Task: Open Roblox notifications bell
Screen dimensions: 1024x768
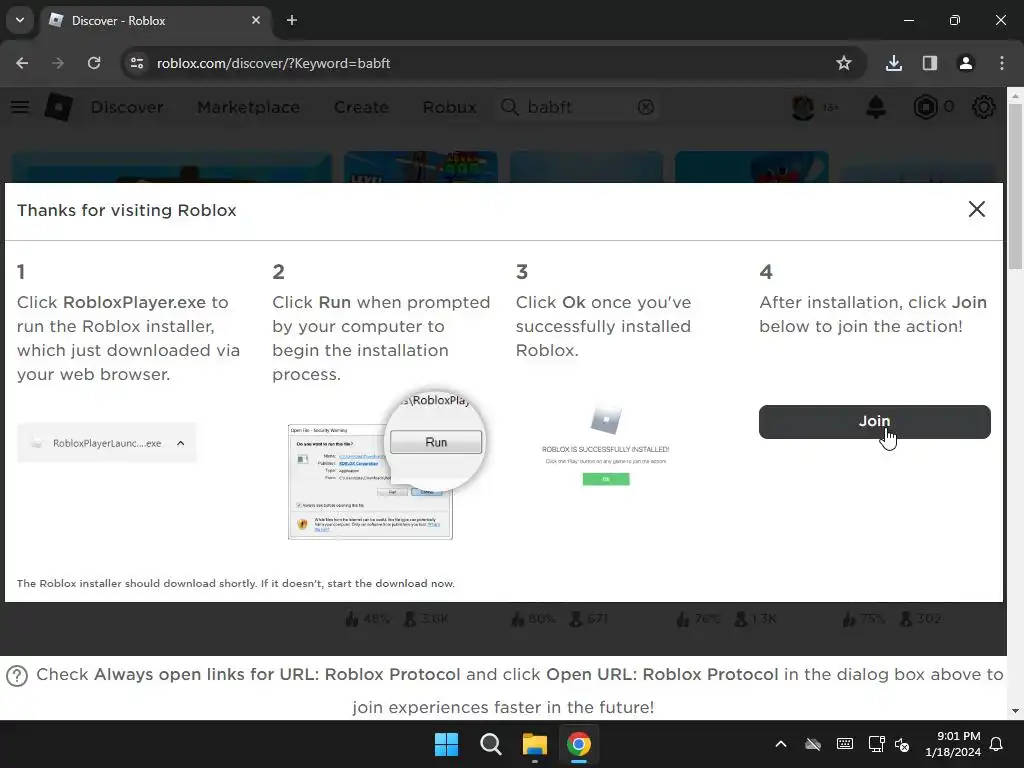Action: click(x=876, y=107)
